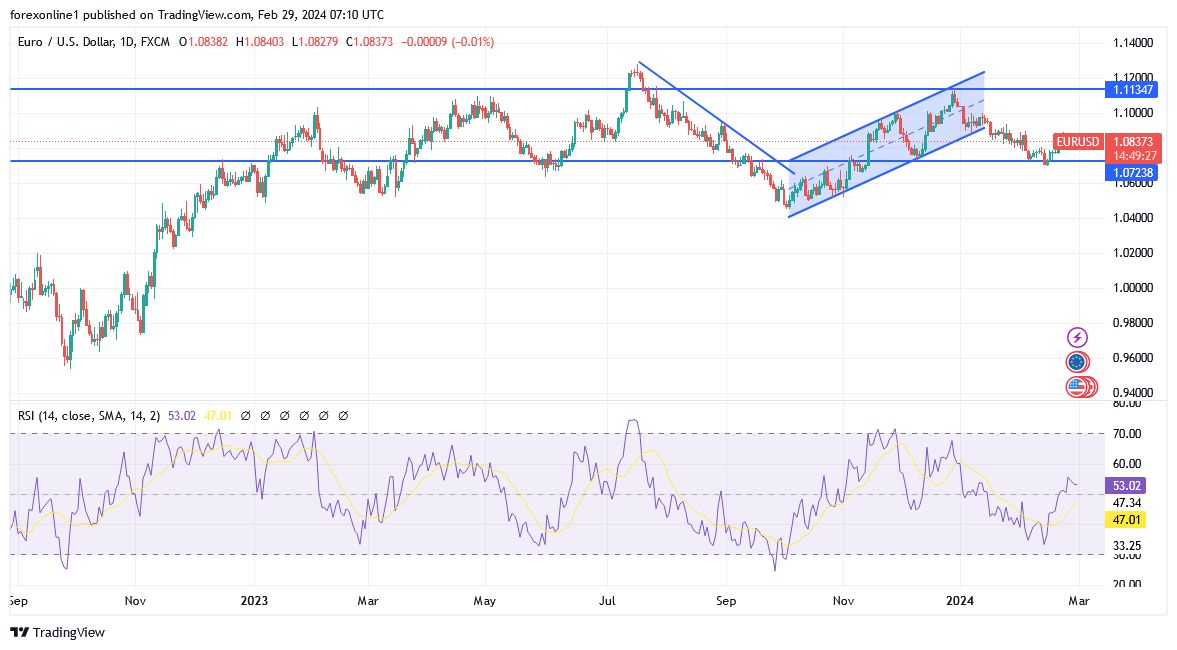Click the 1.11347 resistance price label
The height and width of the screenshot is (650, 1177).
[x=1131, y=89]
